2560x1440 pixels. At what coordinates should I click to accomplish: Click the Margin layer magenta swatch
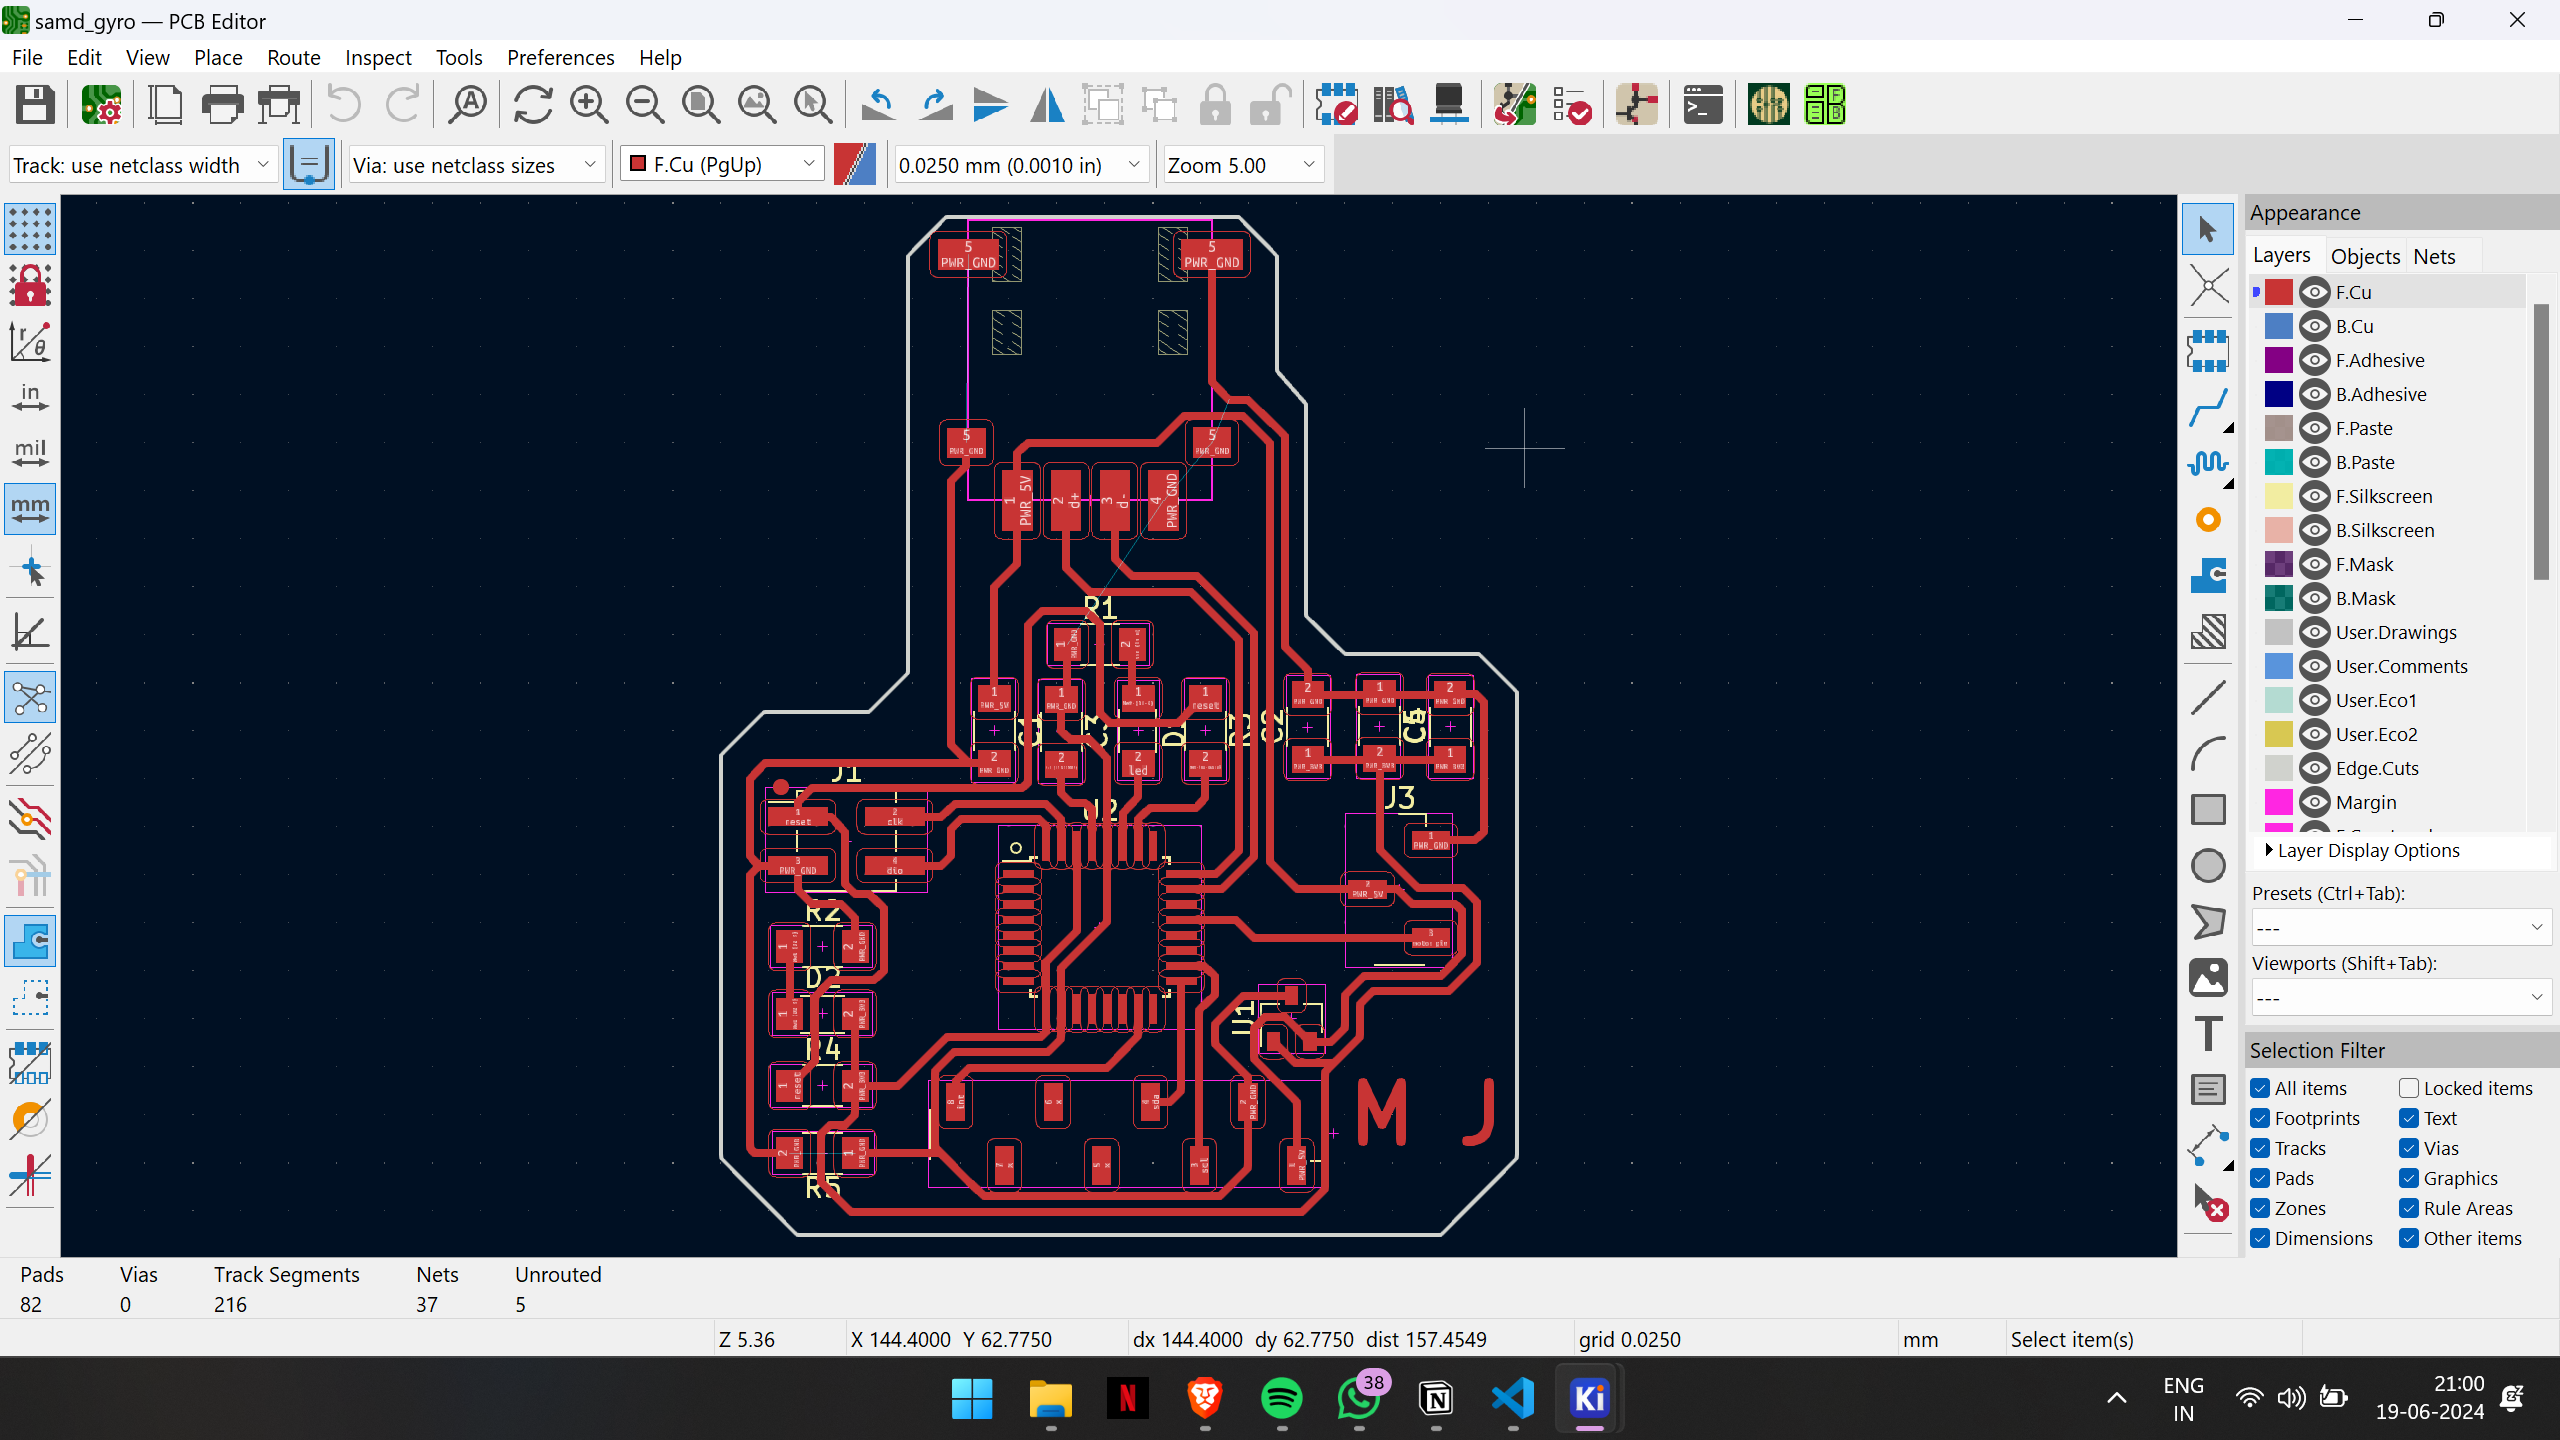pyautogui.click(x=2279, y=802)
